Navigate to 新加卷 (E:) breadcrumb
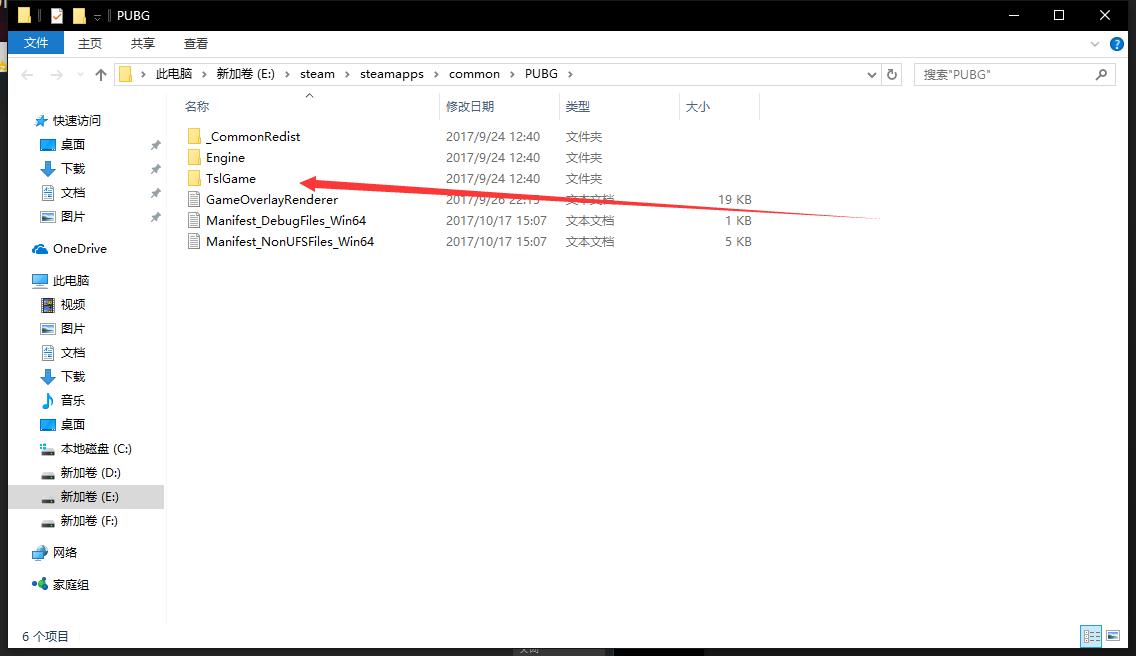This screenshot has width=1136, height=656. (246, 74)
